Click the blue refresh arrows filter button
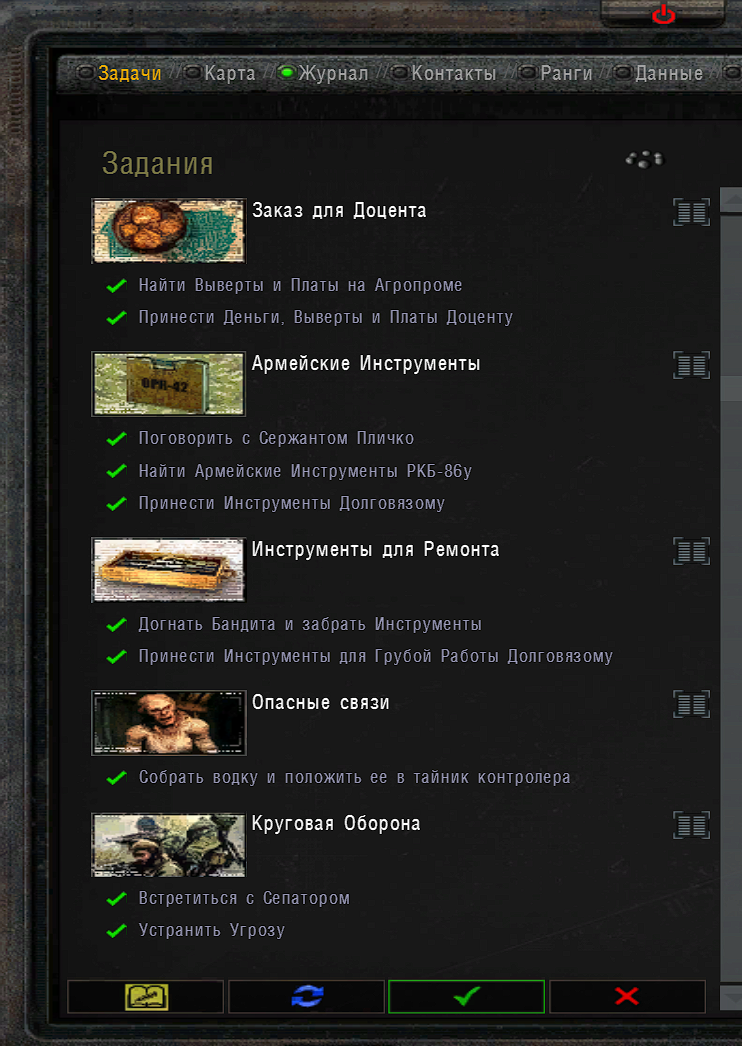 coord(306,997)
